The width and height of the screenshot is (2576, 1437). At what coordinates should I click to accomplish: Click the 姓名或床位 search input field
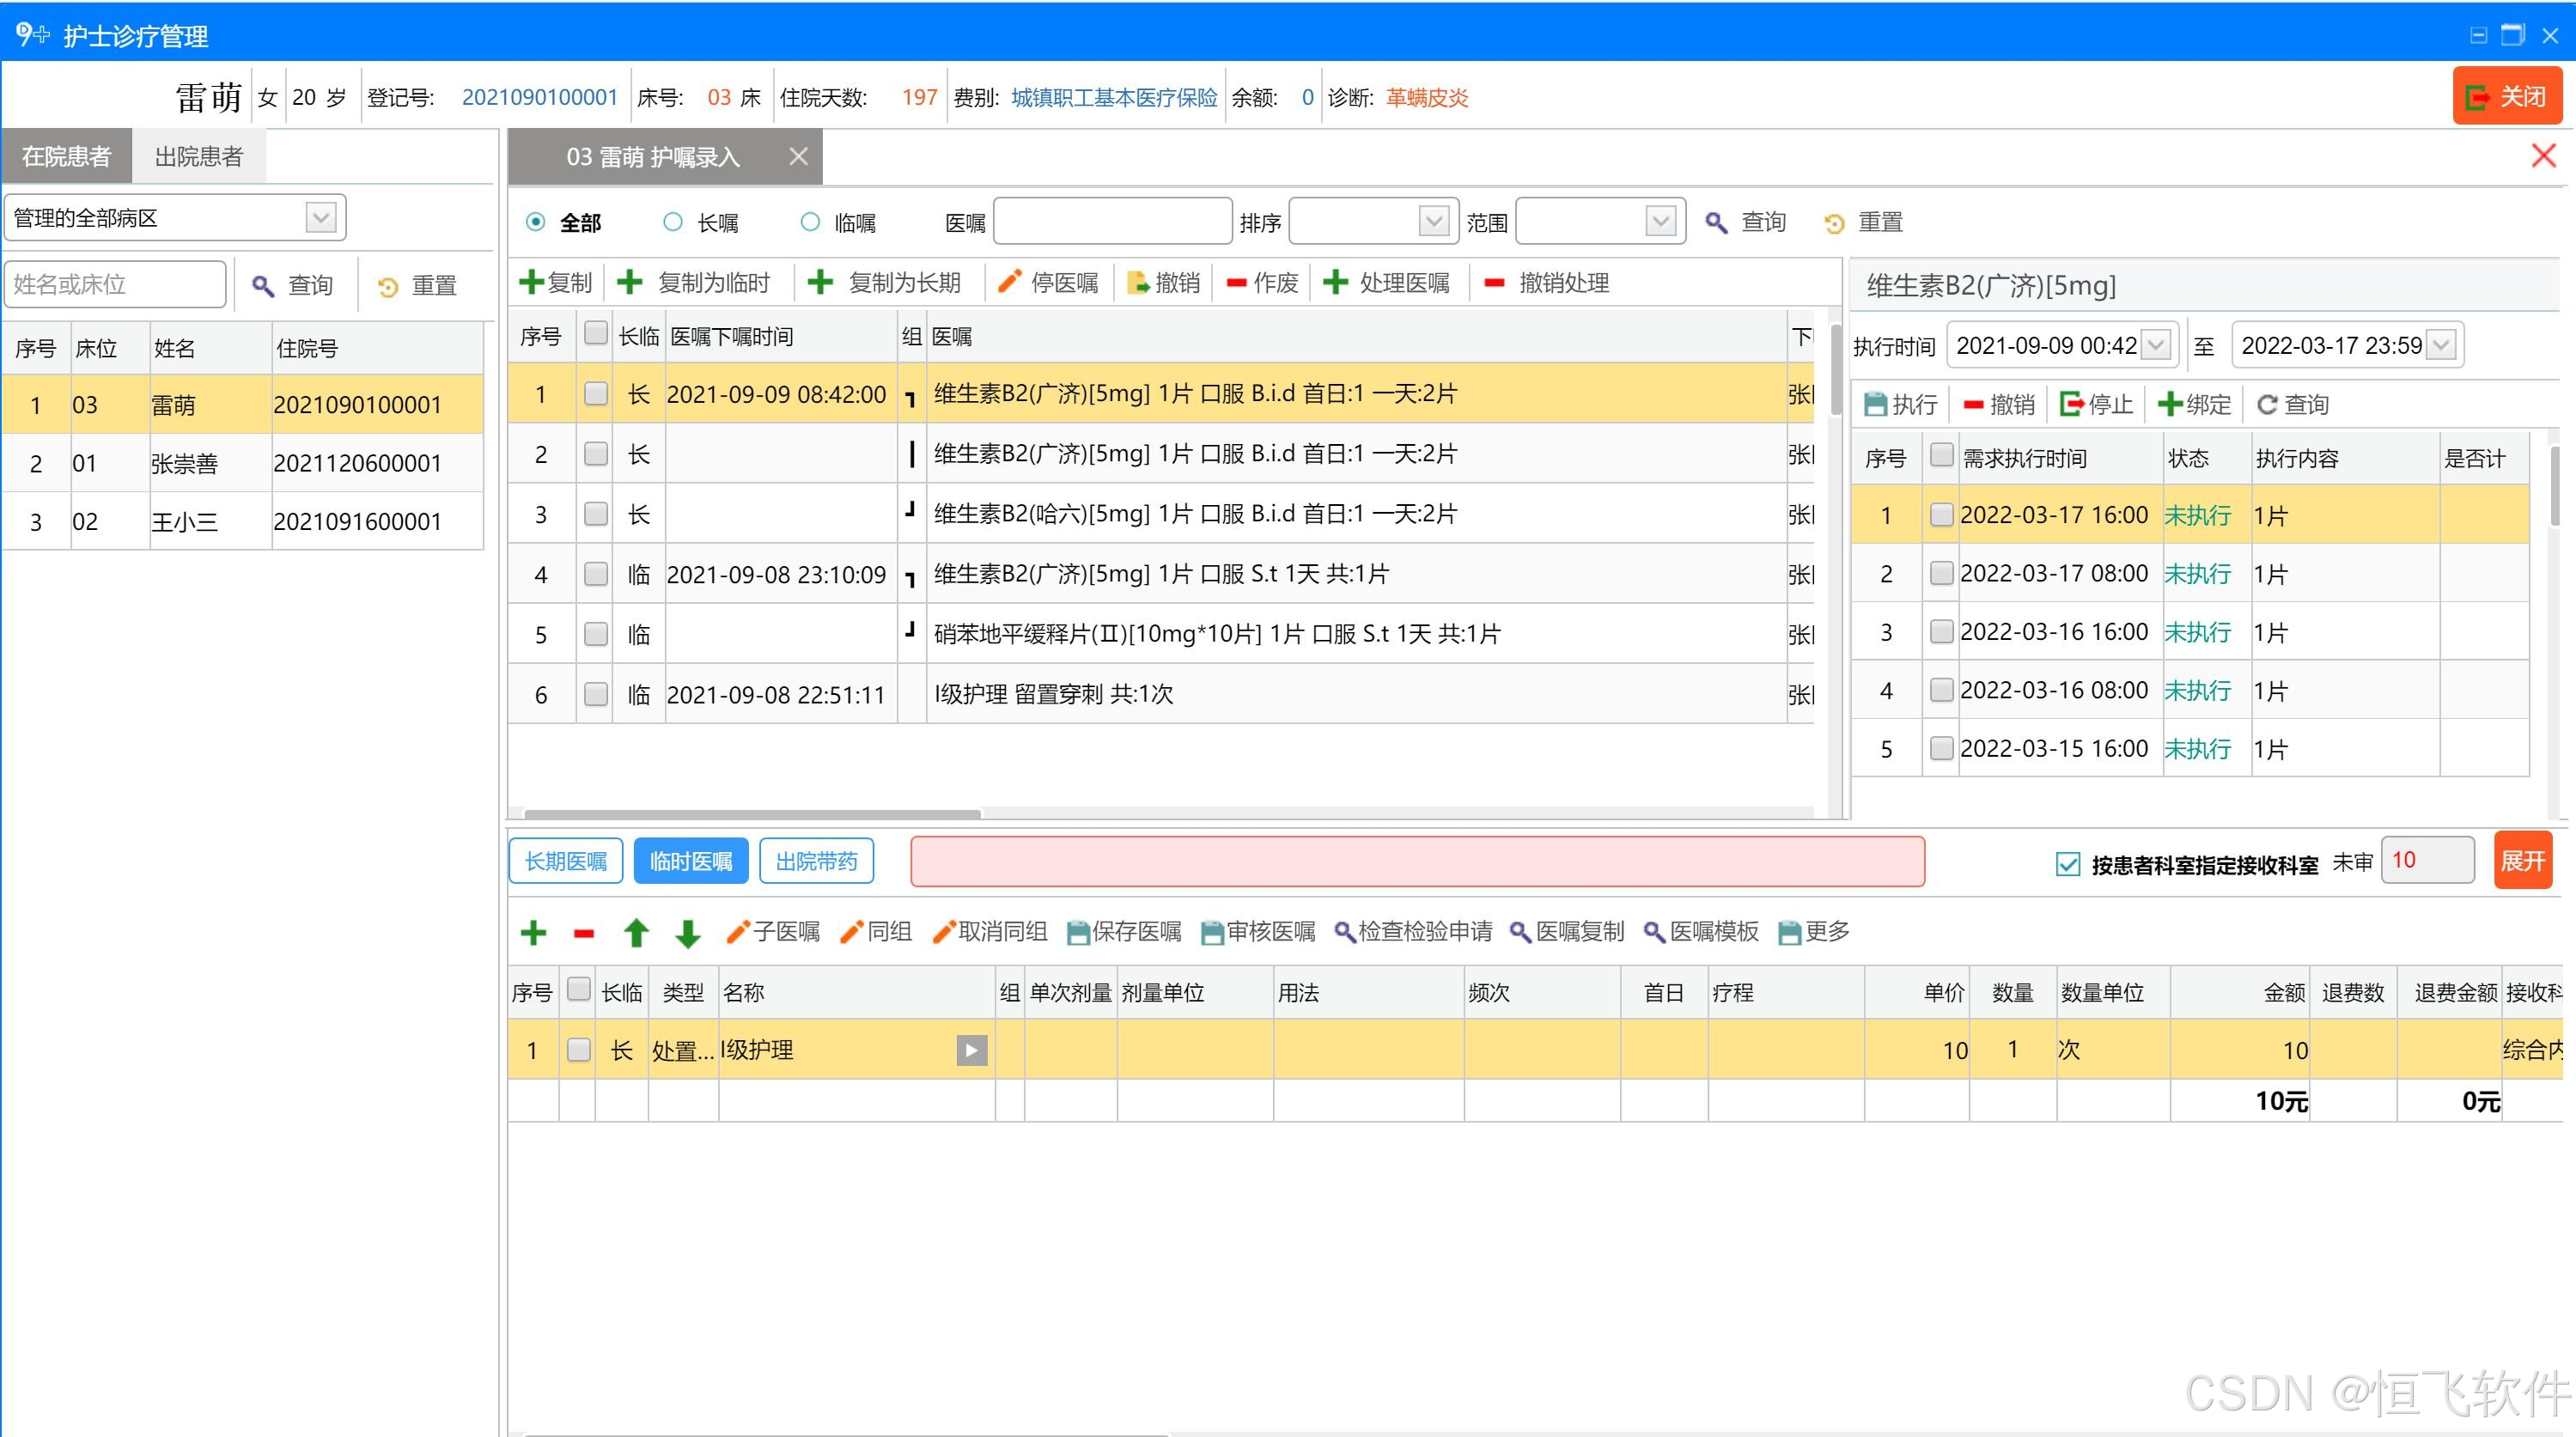pyautogui.click(x=114, y=285)
